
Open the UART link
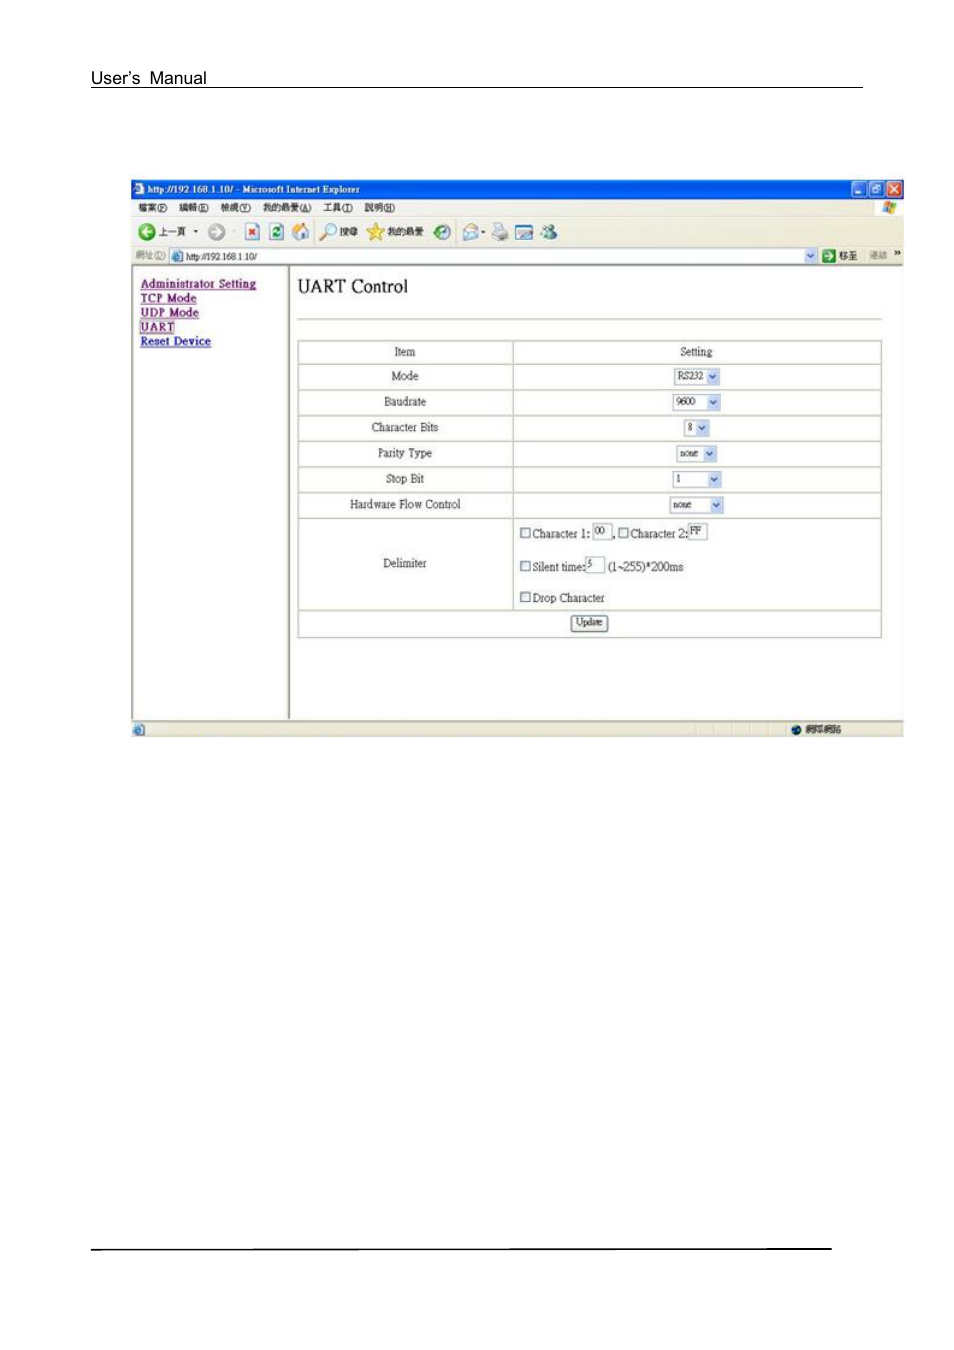tap(157, 327)
